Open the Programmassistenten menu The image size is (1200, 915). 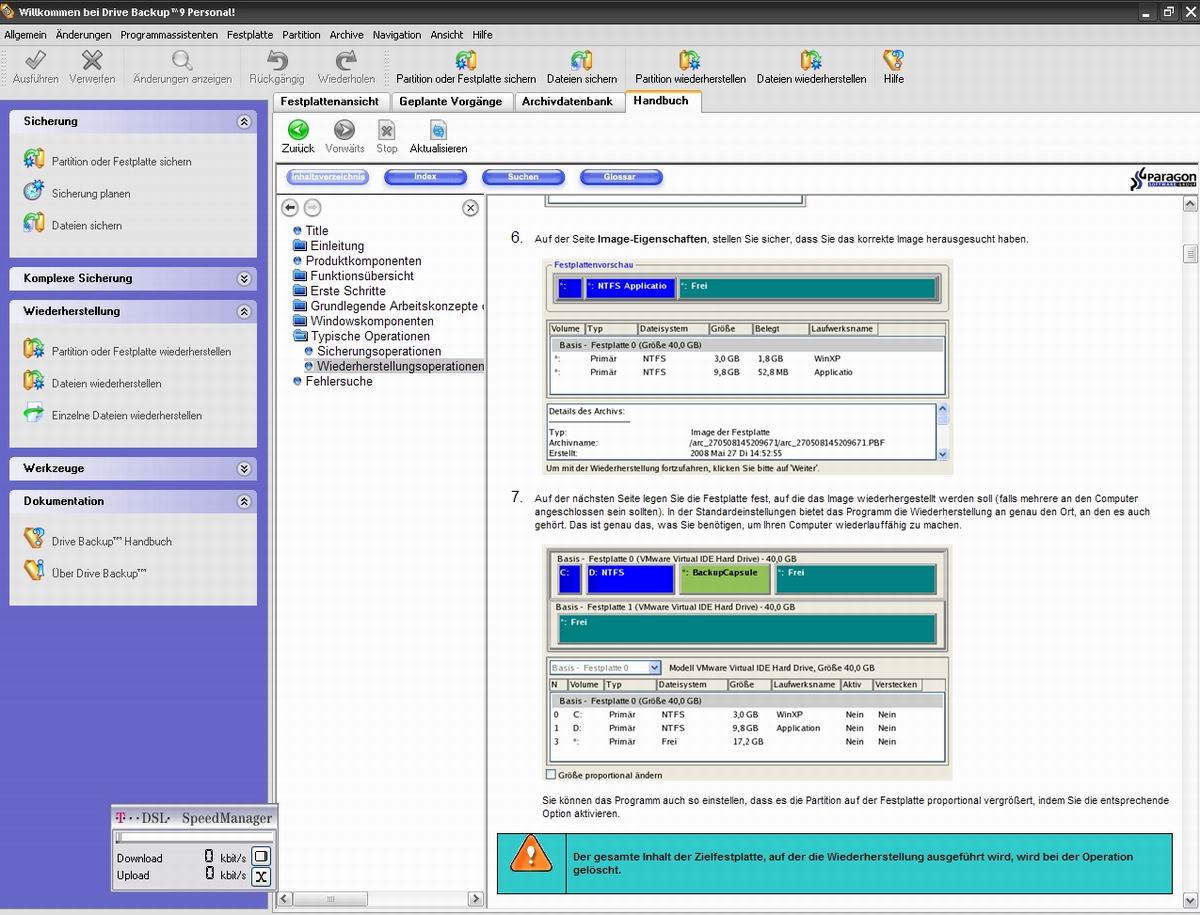[169, 34]
